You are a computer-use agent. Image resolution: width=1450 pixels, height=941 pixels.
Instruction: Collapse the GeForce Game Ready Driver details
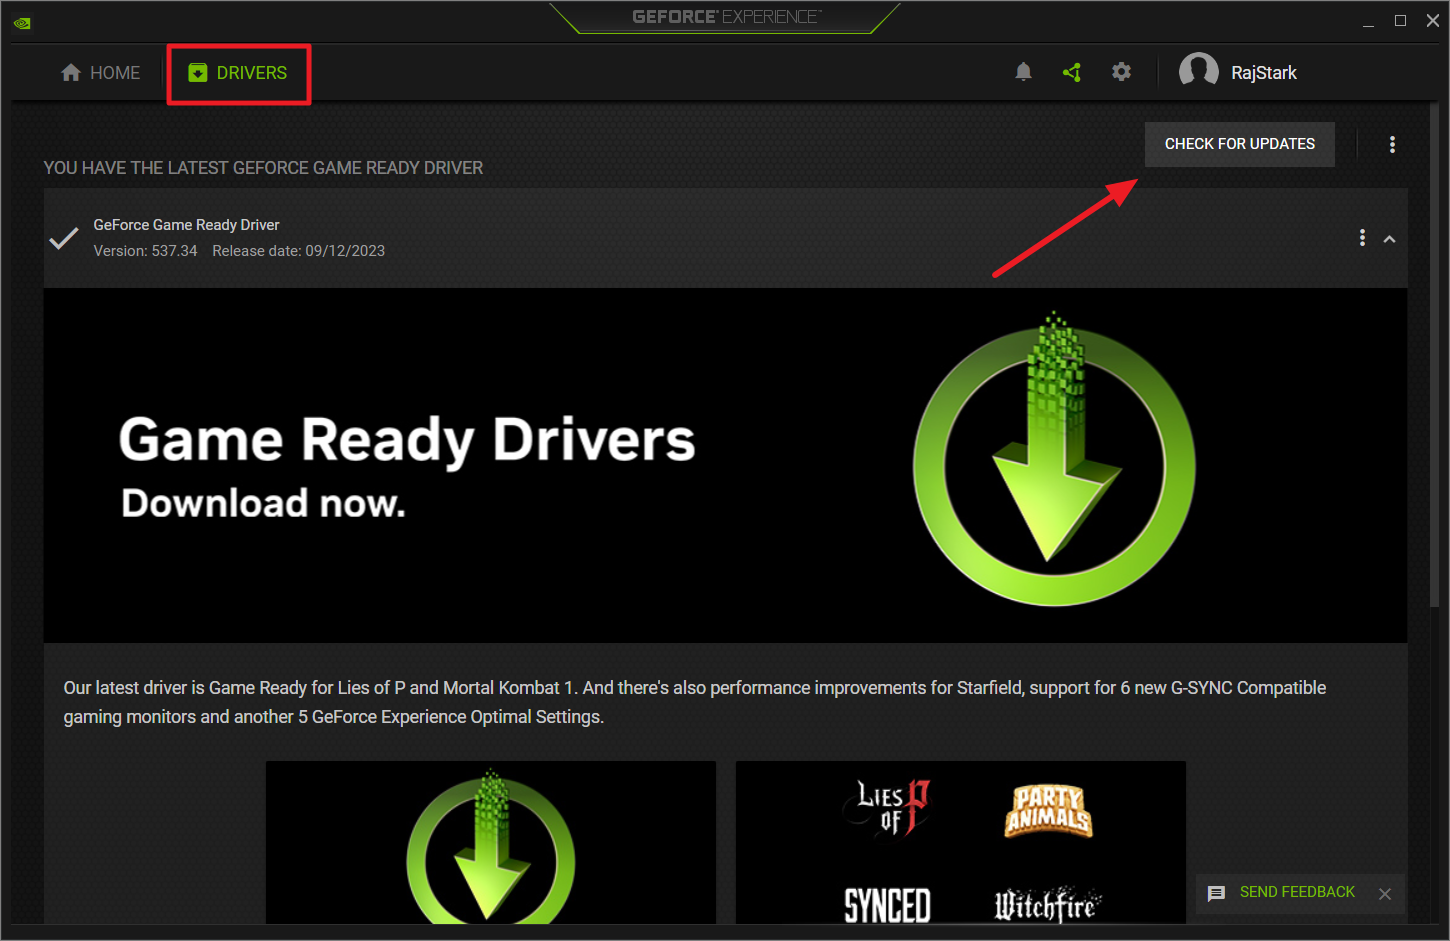(1389, 239)
